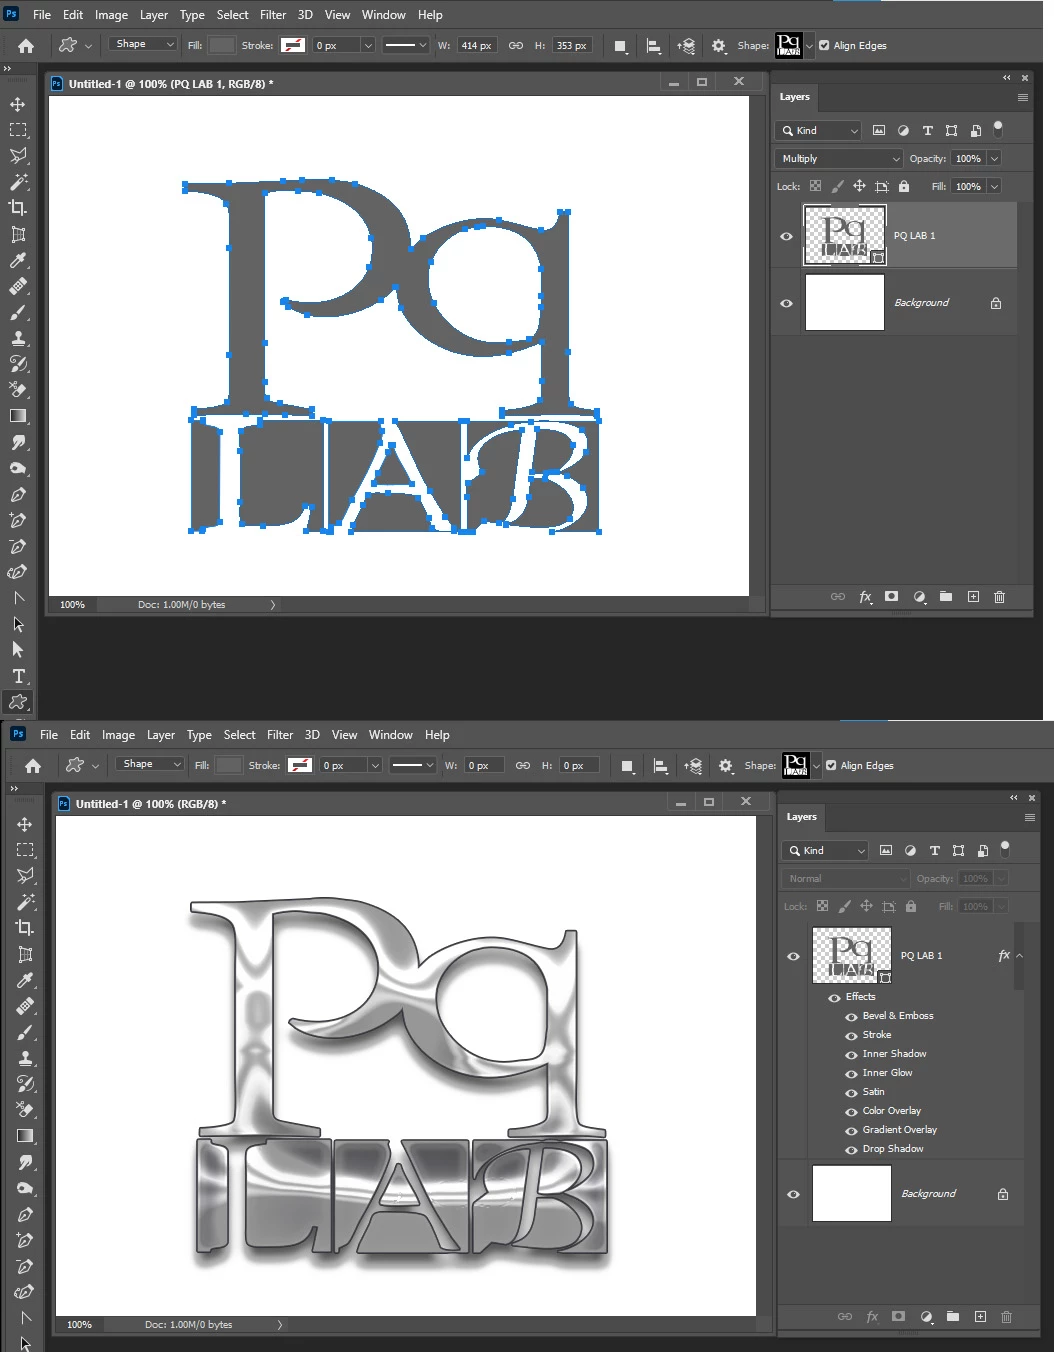
Task: Select the Gradient tool in top window
Action: [18, 416]
